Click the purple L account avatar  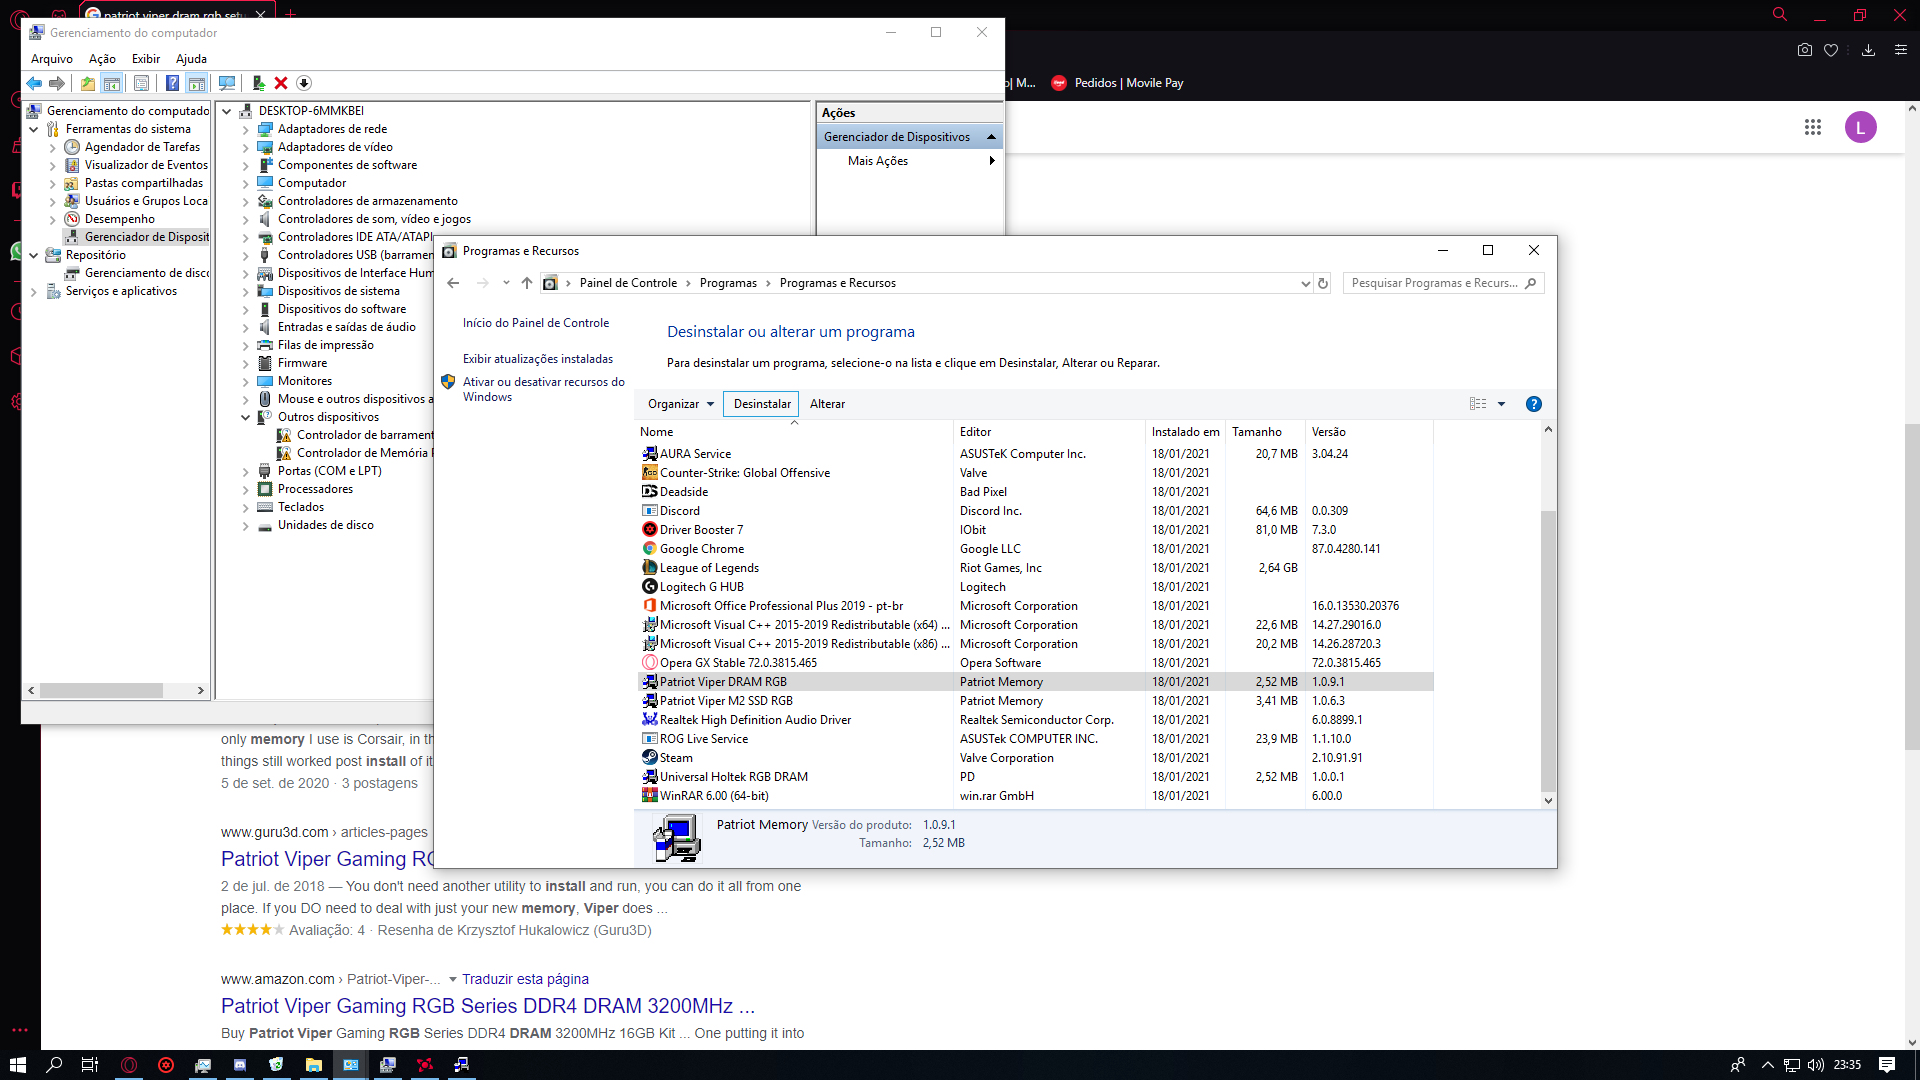1860,127
